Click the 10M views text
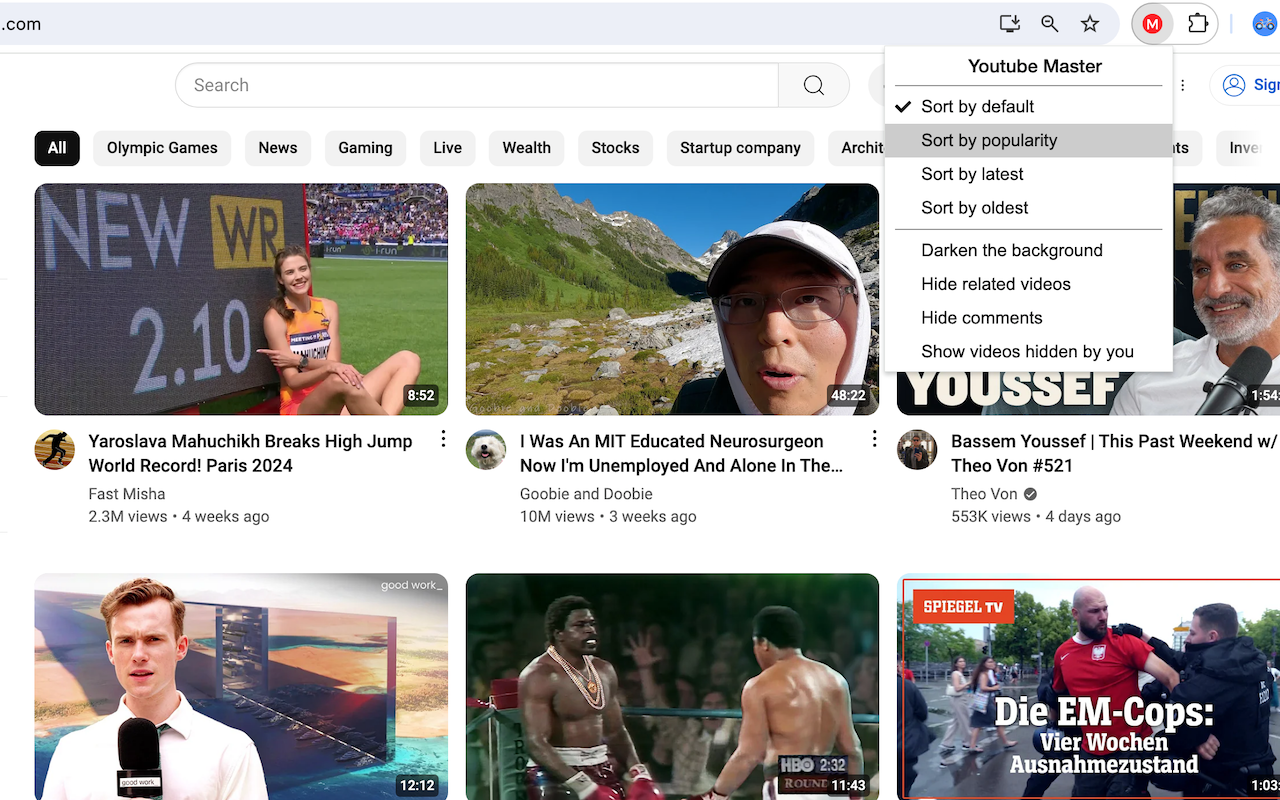 [x=557, y=517]
